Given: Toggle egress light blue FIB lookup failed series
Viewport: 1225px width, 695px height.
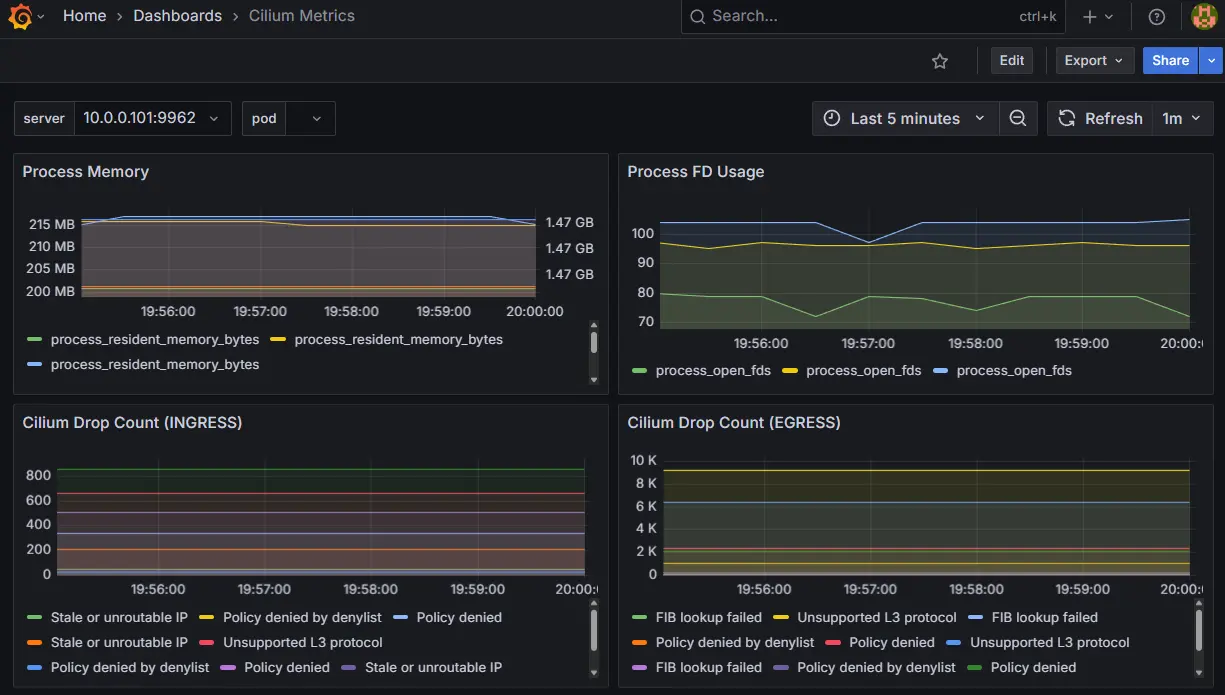Looking at the screenshot, I should pos(1044,618).
